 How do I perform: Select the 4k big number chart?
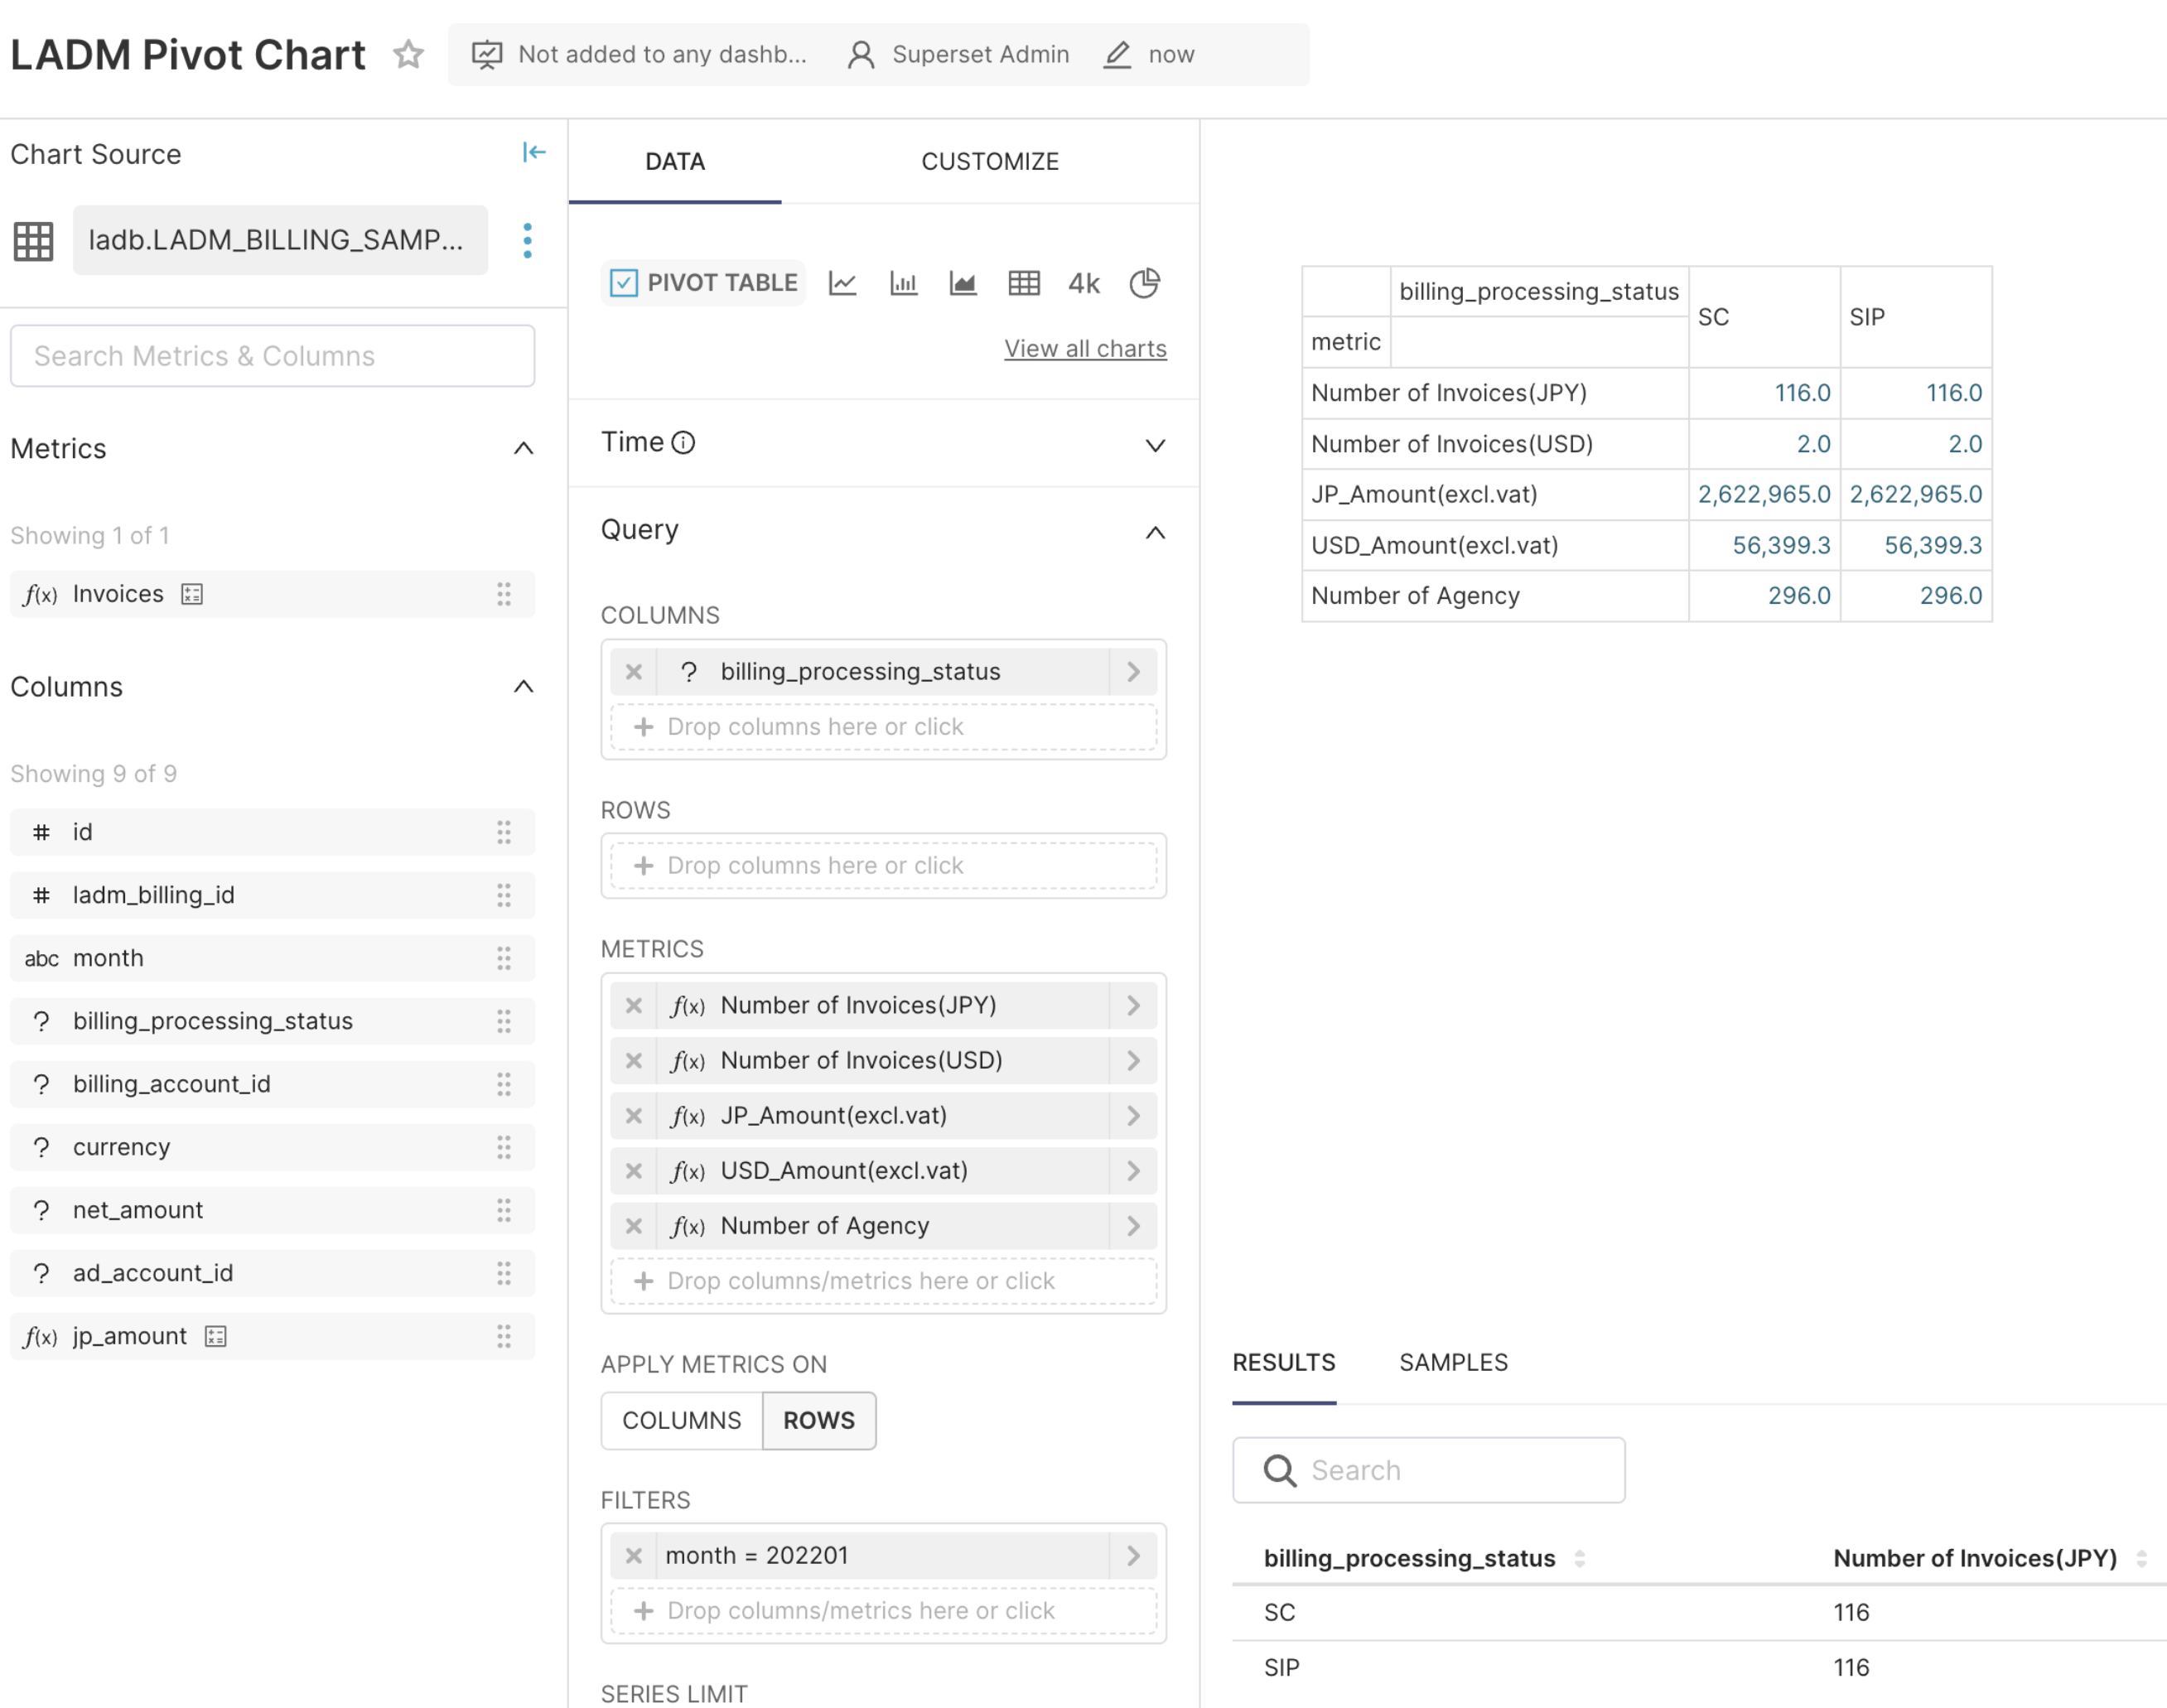1084,284
